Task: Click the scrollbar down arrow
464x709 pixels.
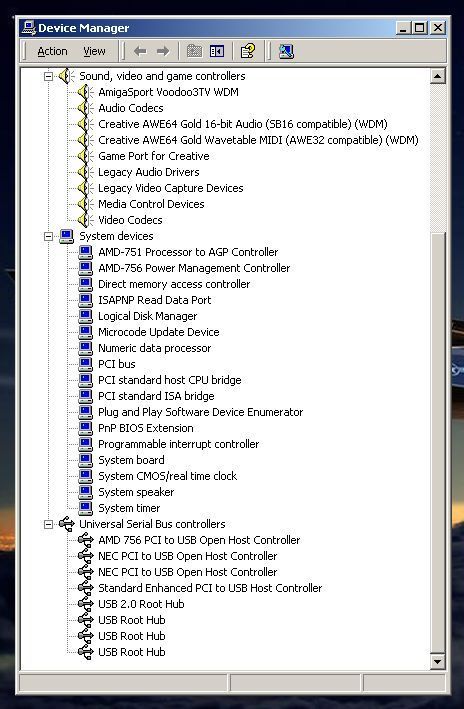Action: point(437,662)
